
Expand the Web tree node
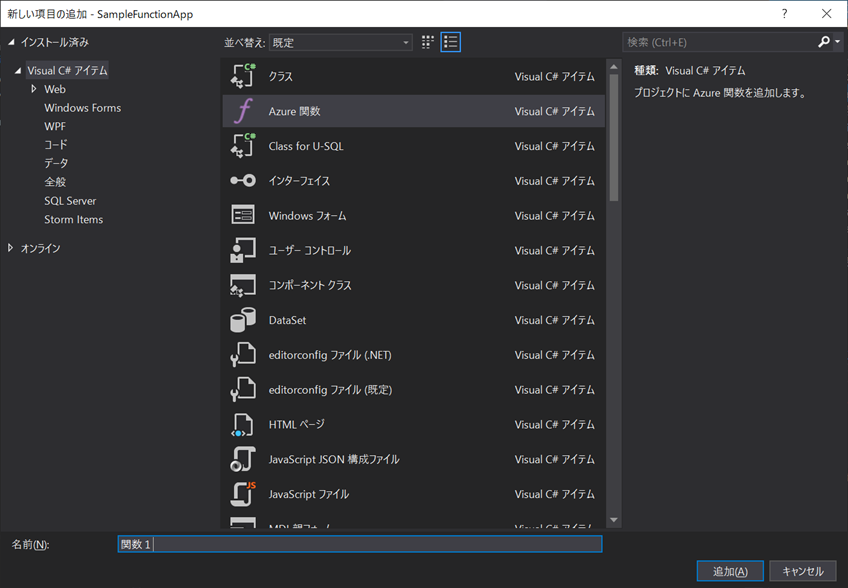[34, 89]
